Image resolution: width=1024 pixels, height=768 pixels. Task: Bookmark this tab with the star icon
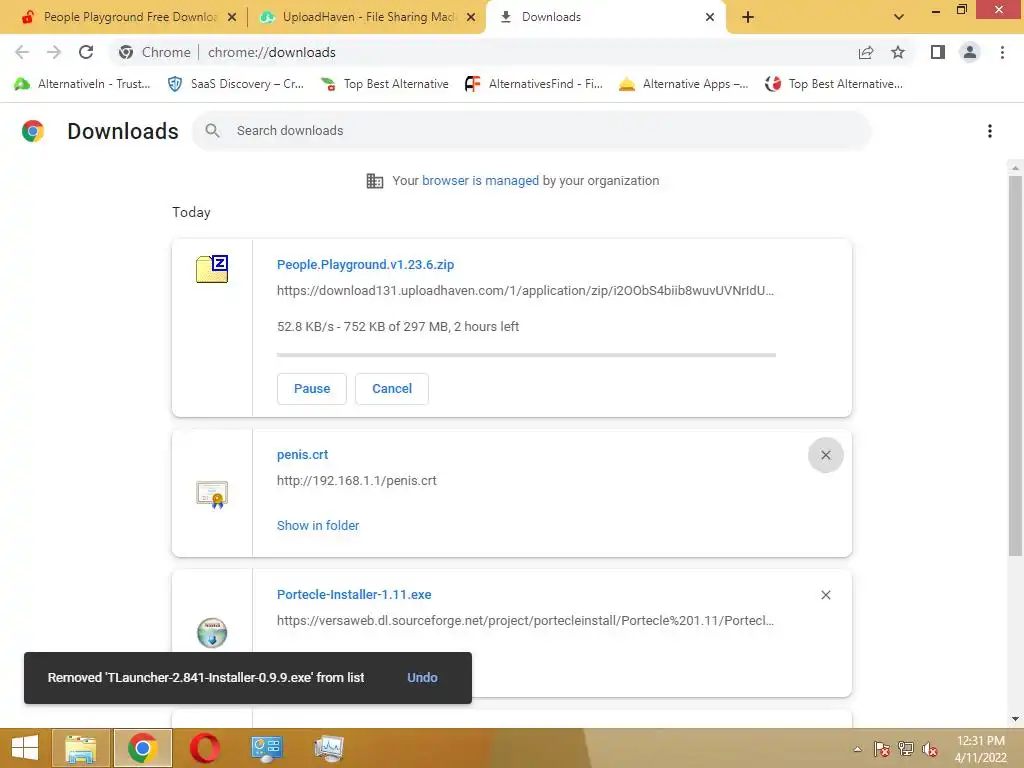898,52
